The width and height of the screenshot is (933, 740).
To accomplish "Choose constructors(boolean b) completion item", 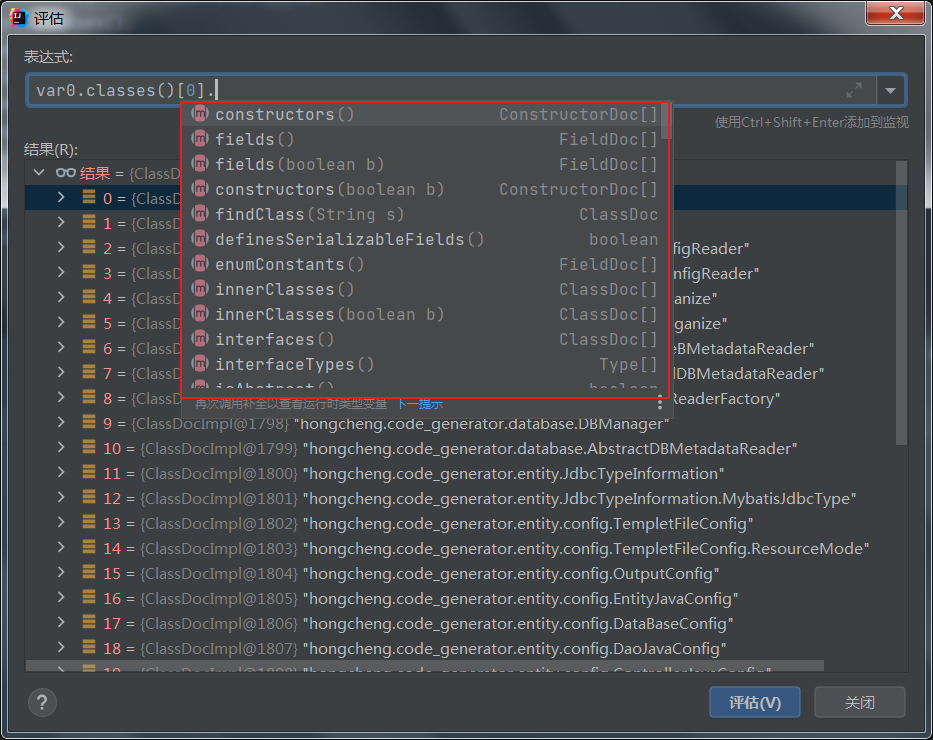I will (425, 189).
